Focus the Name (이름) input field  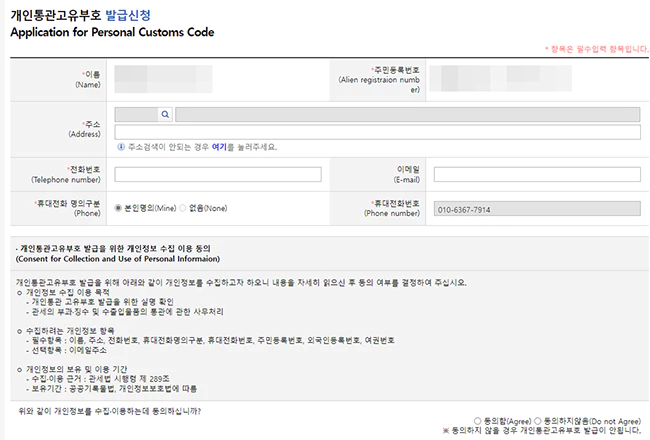coord(163,79)
